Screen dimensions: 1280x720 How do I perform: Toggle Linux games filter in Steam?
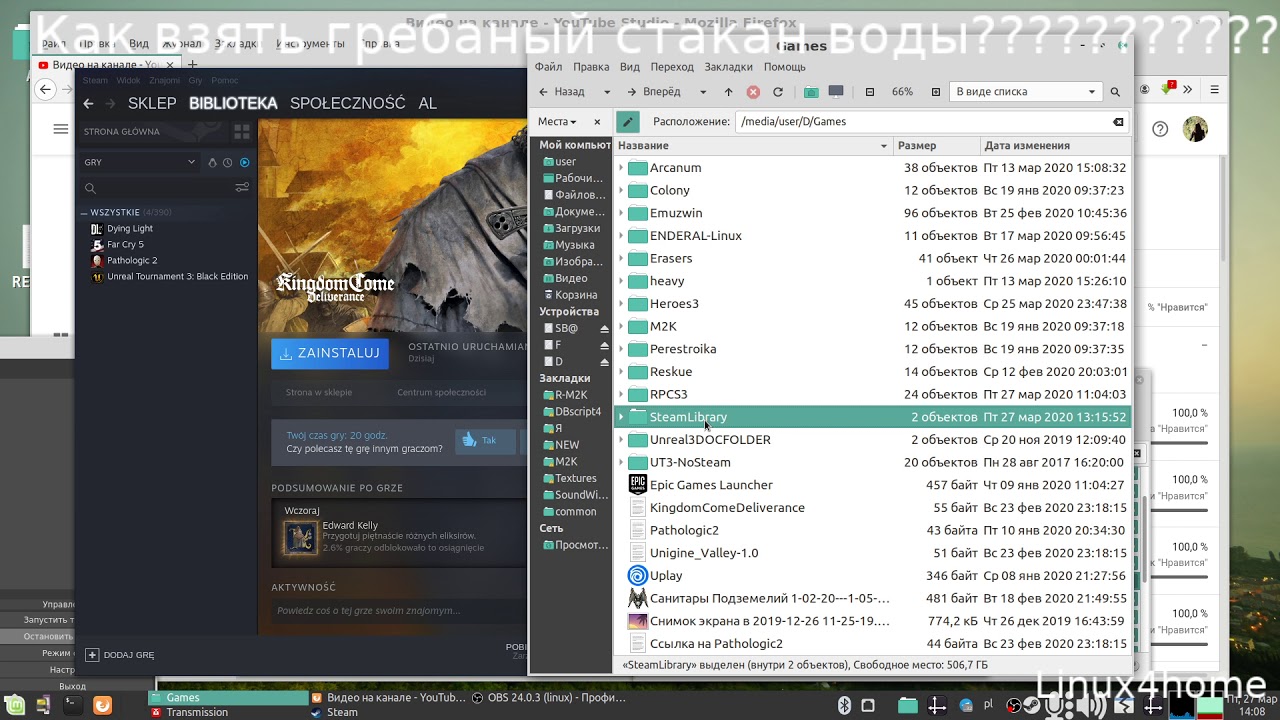point(212,162)
